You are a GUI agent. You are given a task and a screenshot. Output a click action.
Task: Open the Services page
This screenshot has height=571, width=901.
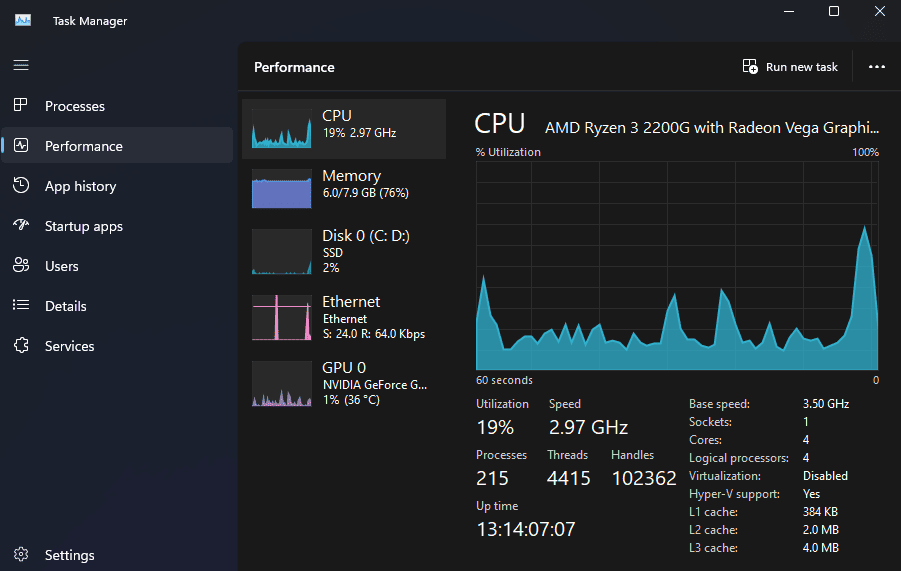coord(117,346)
